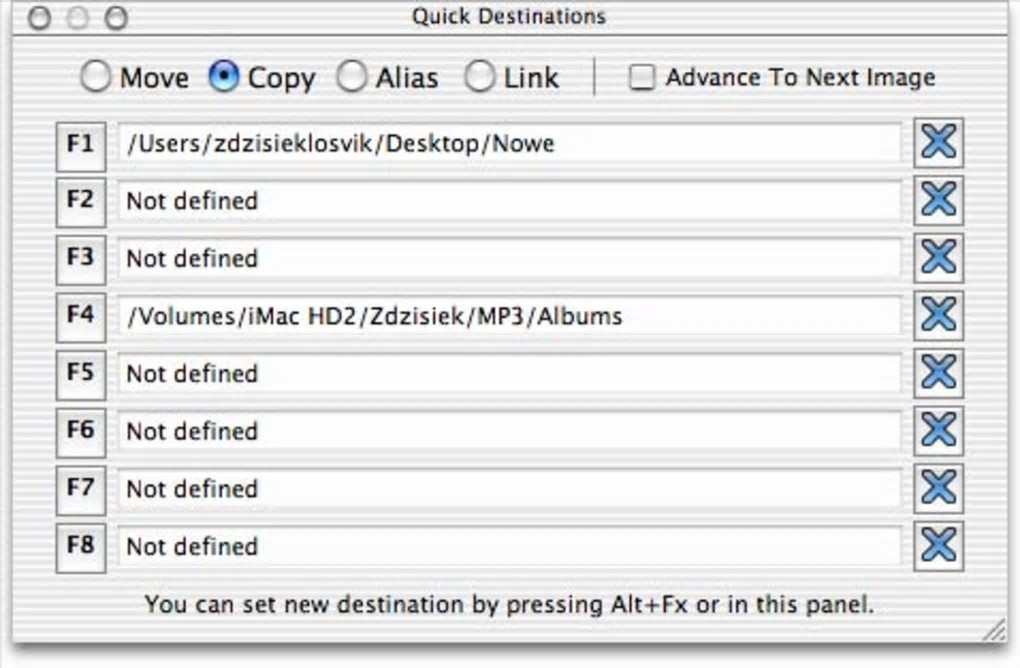Viewport: 1020px width, 668px height.
Task: Remove the F4 Albums destination via X icon
Action: (938, 316)
